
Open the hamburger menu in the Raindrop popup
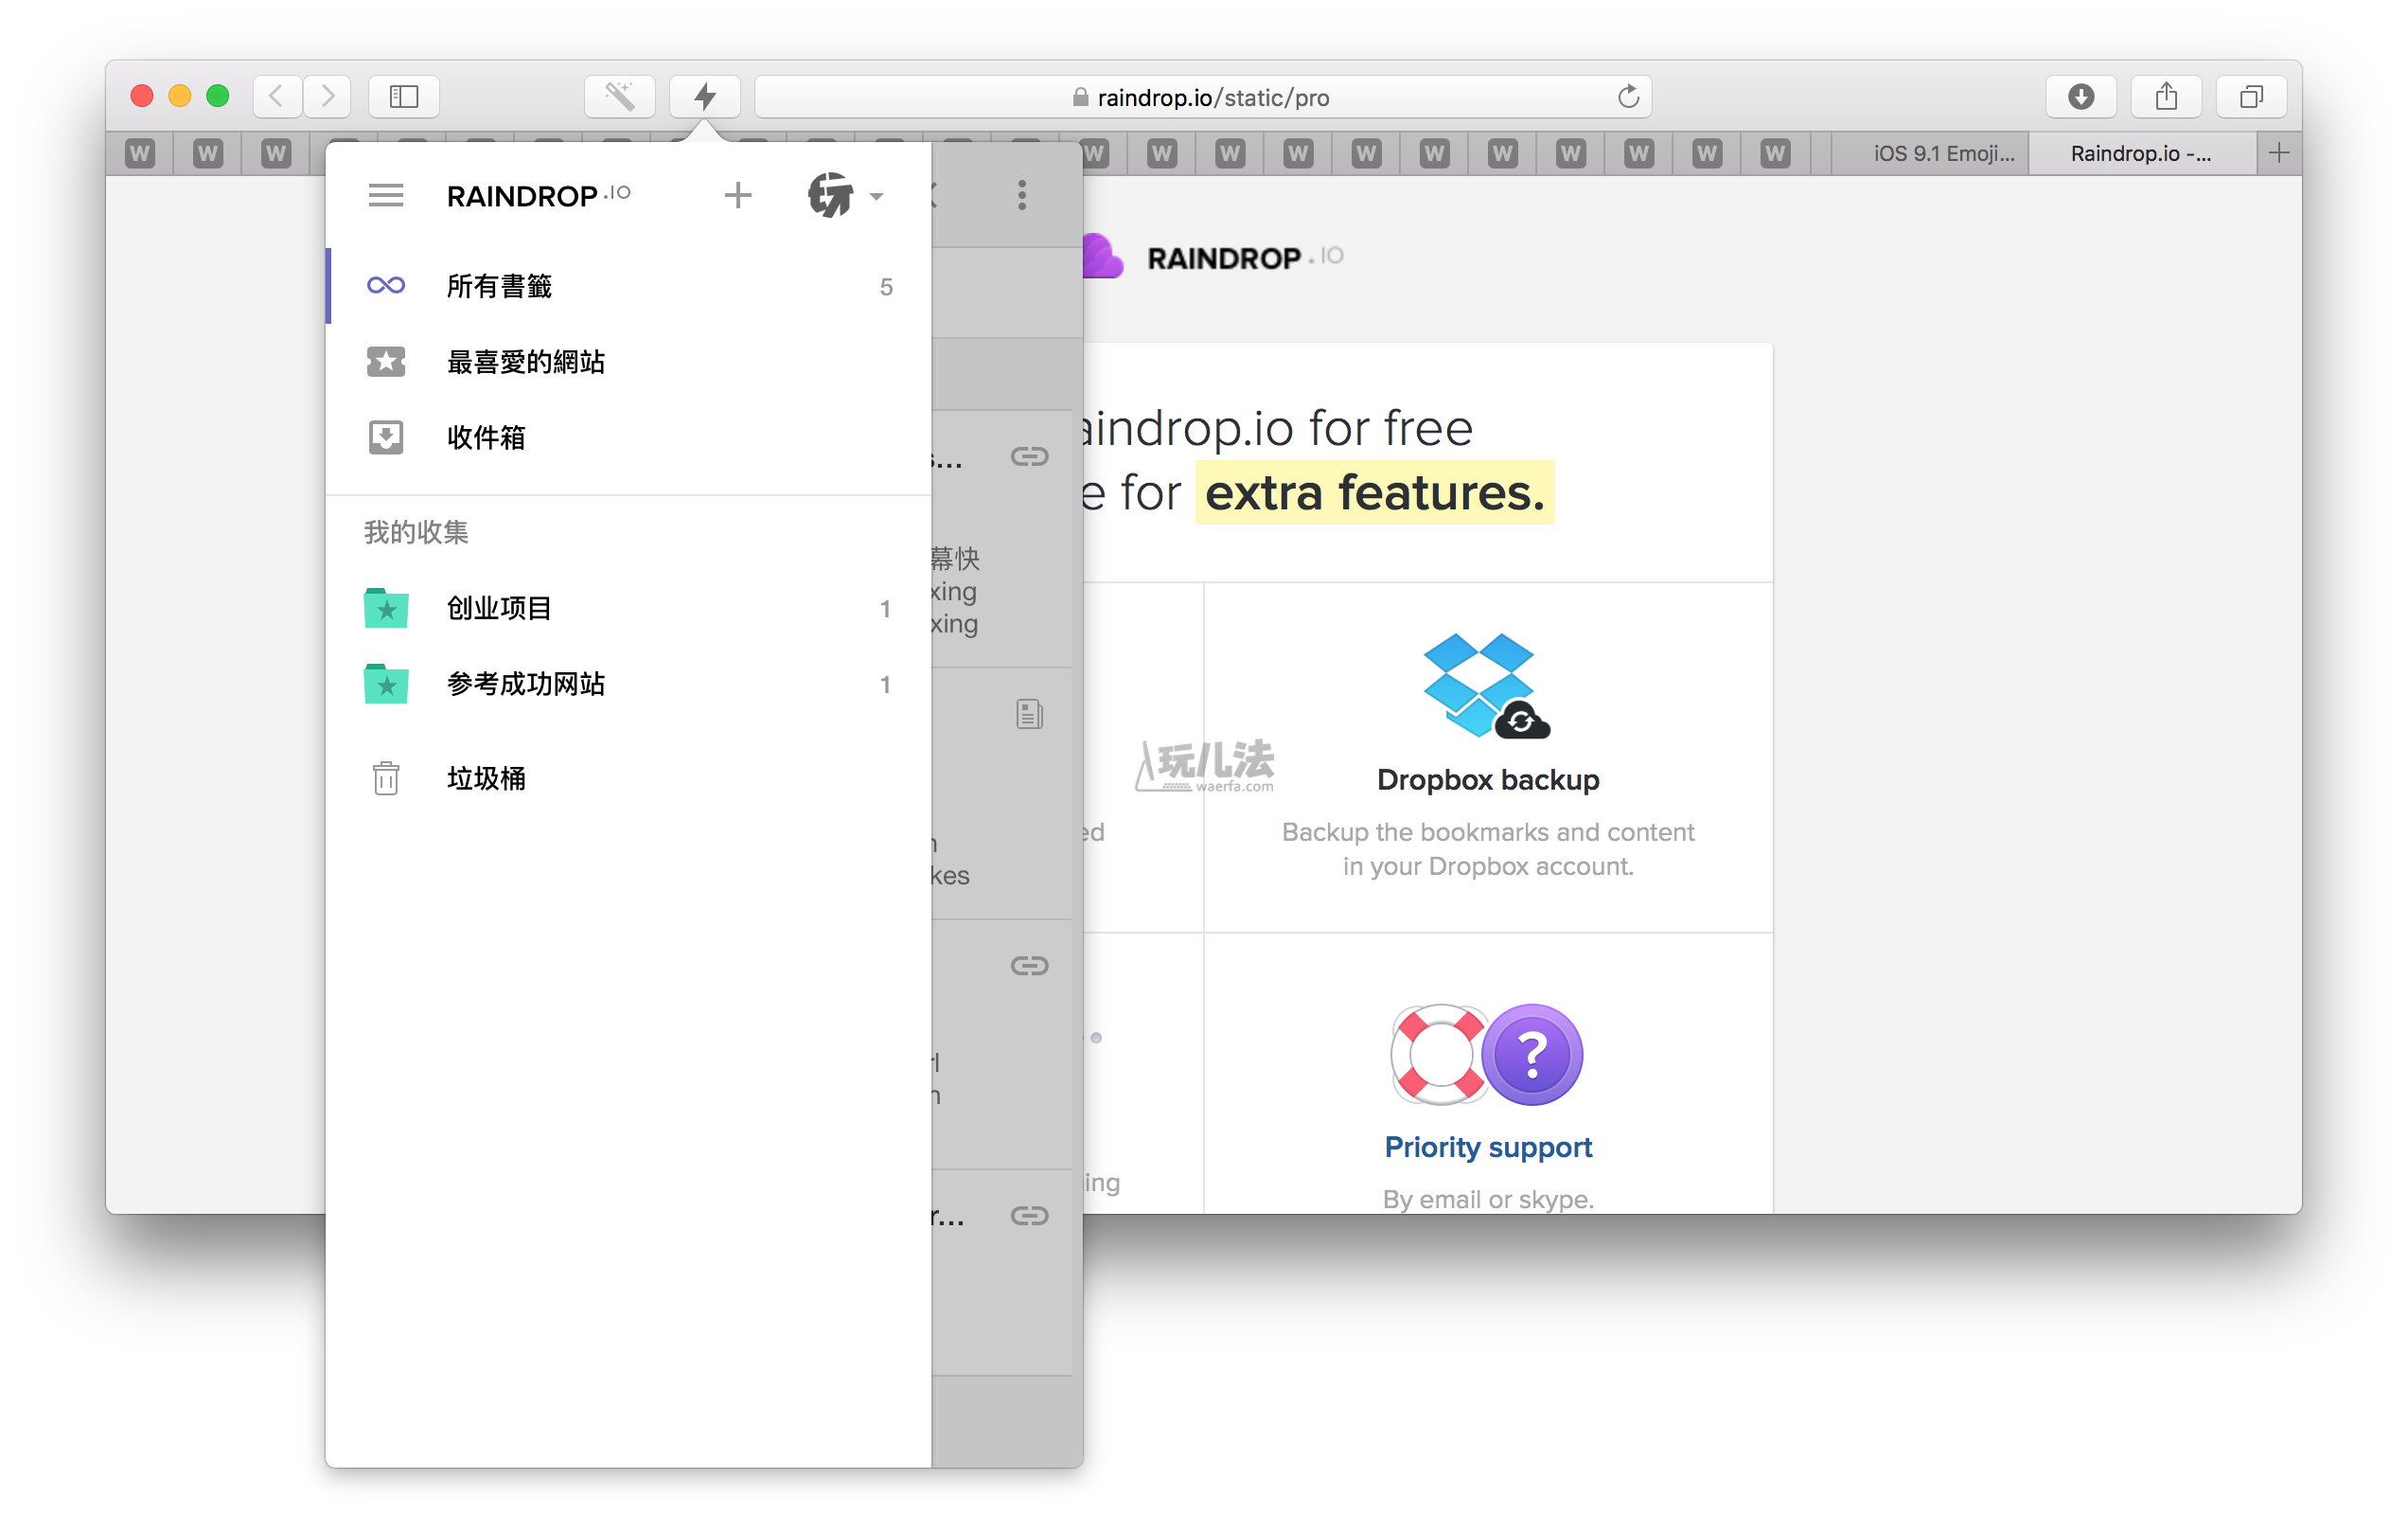[386, 195]
